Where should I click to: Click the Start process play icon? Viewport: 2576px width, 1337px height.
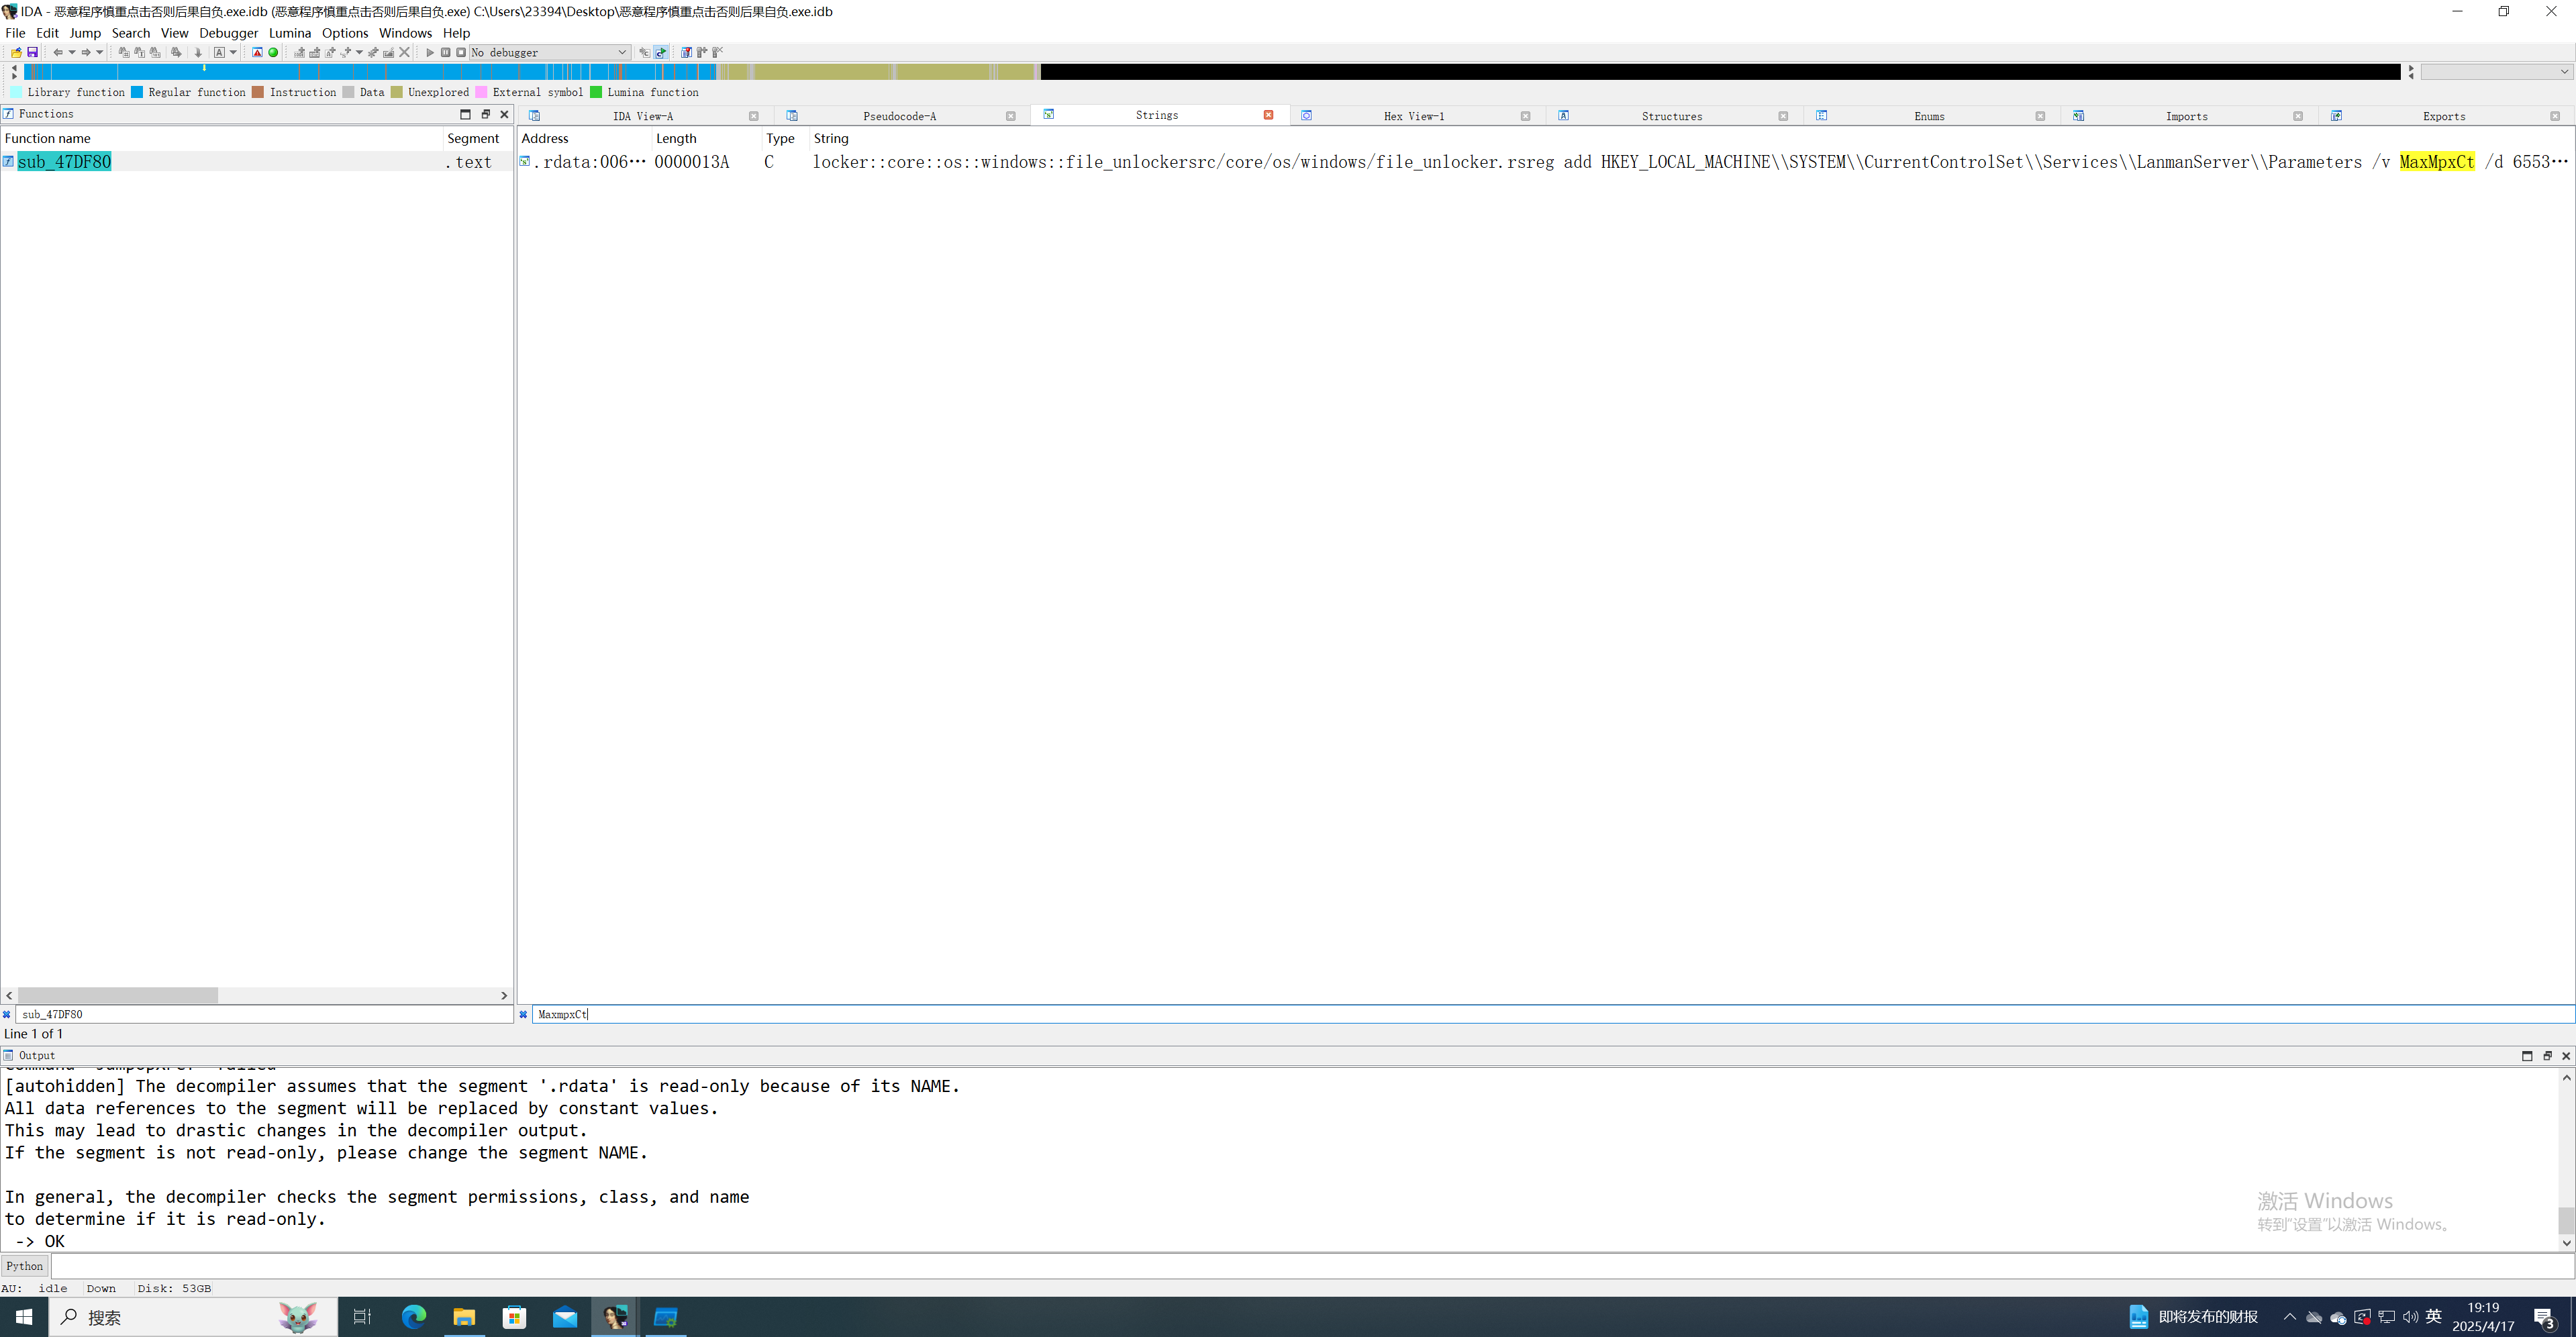coord(430,52)
